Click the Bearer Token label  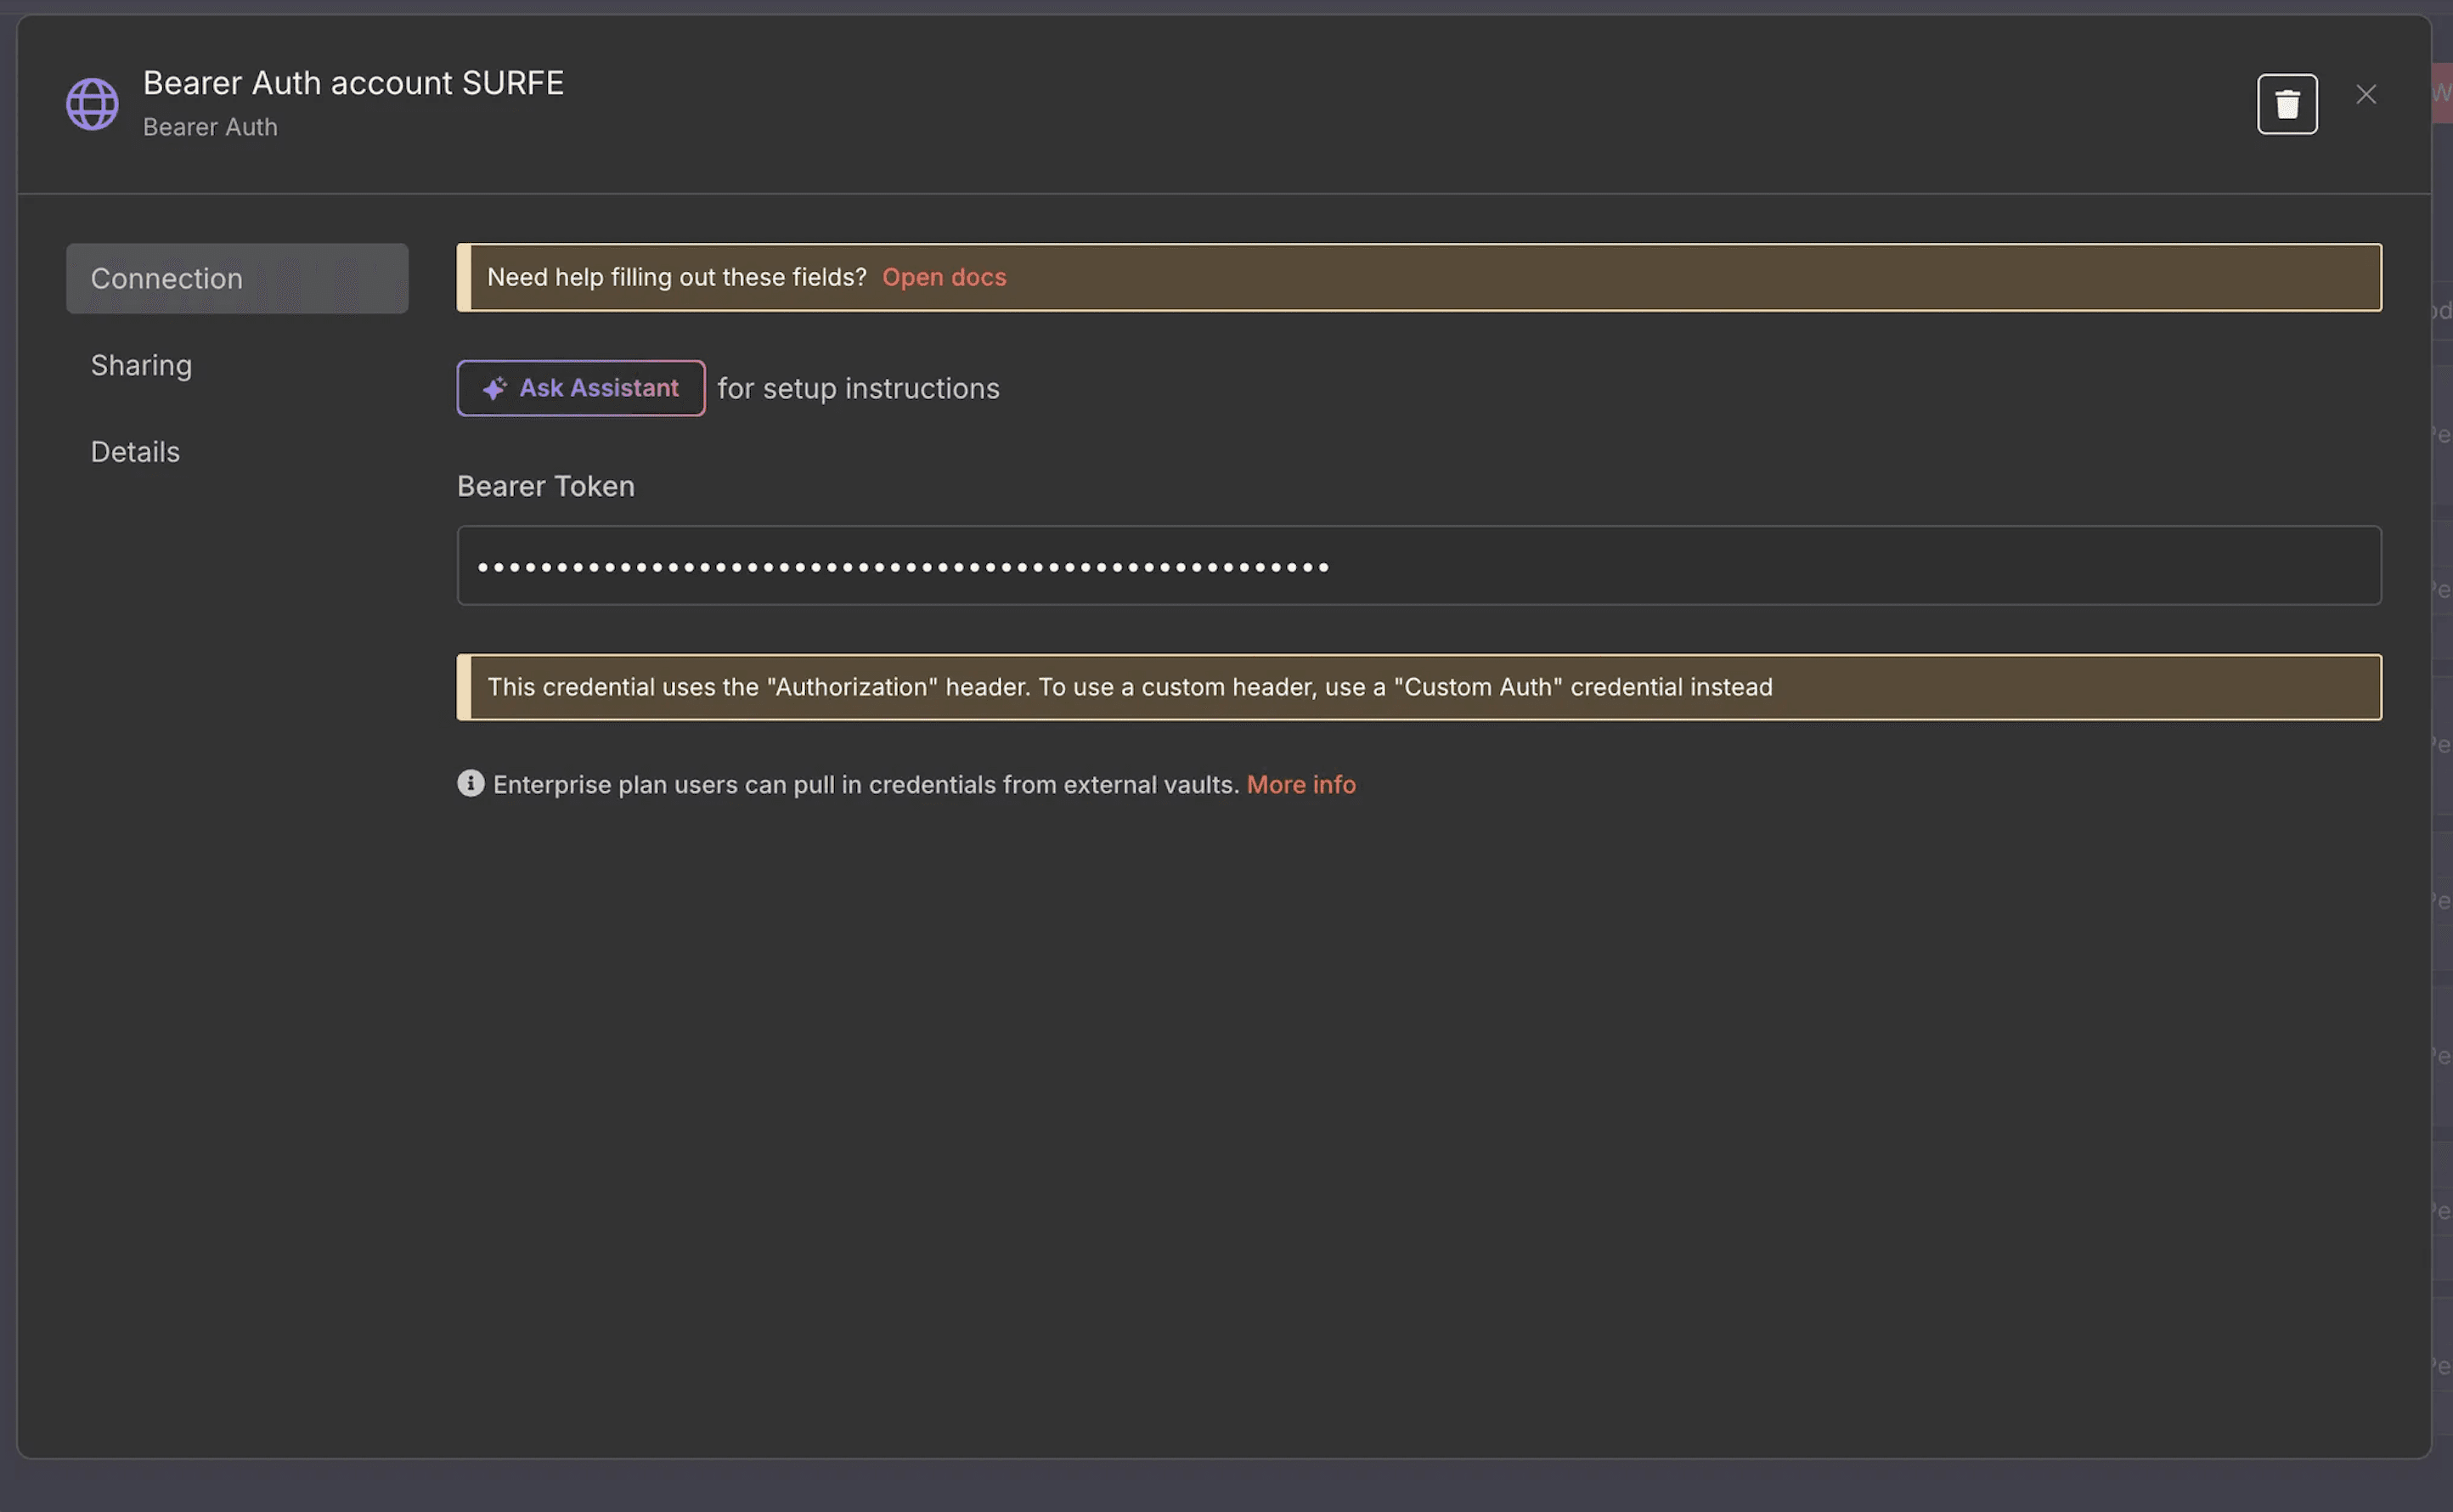tap(545, 487)
